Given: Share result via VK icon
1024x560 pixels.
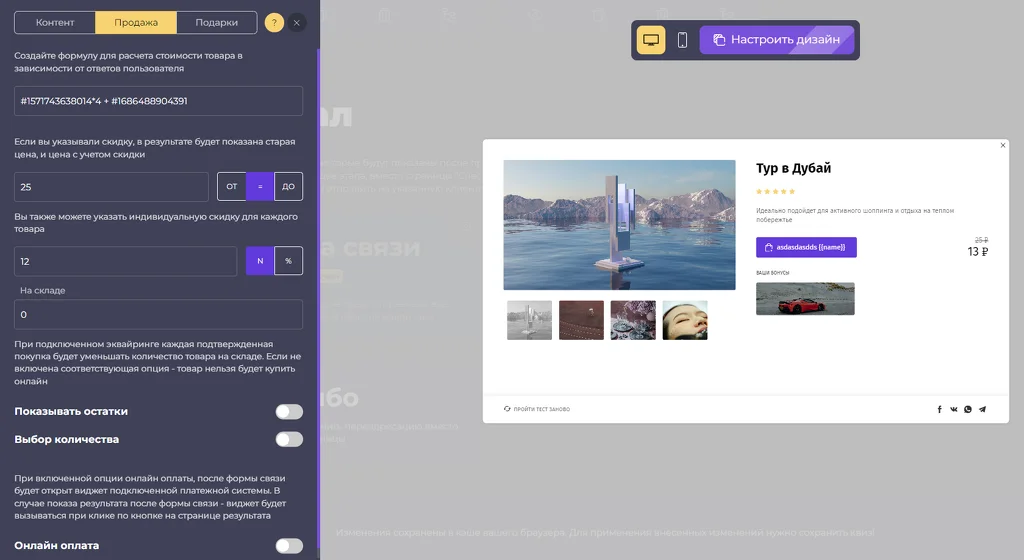Looking at the screenshot, I should 953,409.
